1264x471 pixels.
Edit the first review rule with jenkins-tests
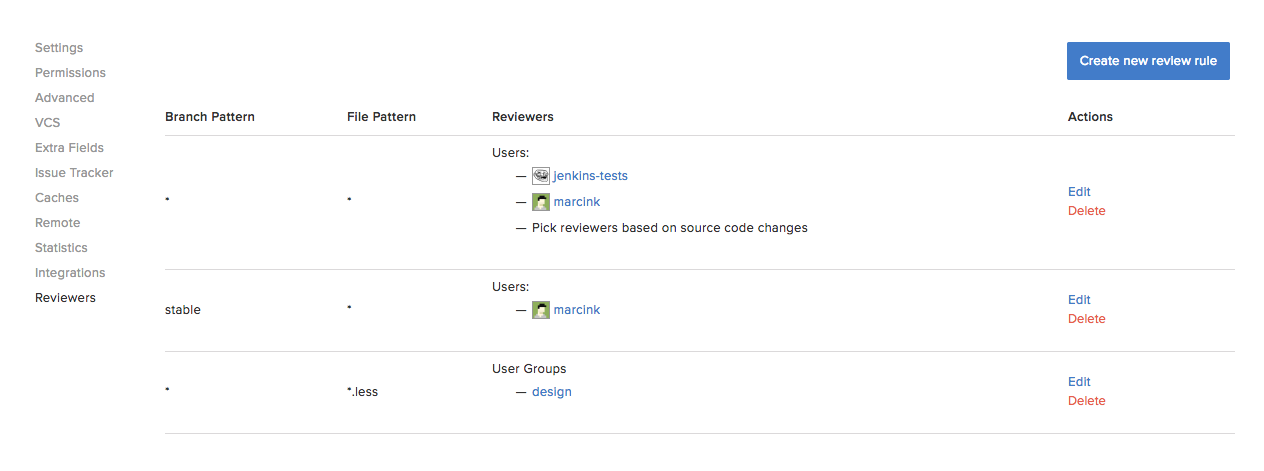tap(1079, 192)
